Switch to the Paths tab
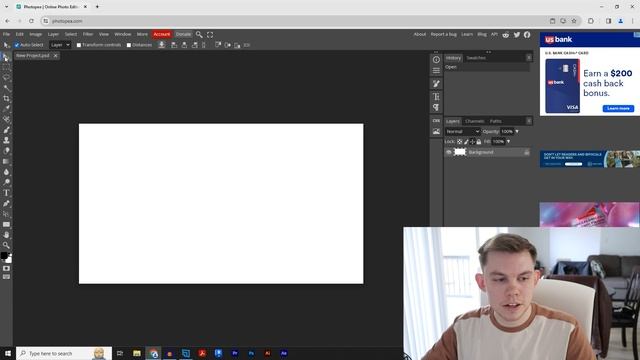 (x=496, y=121)
